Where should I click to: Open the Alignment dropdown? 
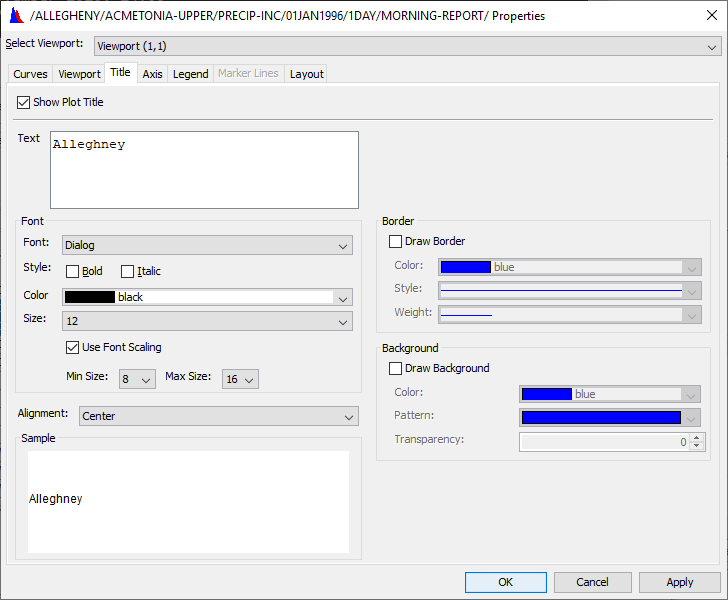pos(217,416)
